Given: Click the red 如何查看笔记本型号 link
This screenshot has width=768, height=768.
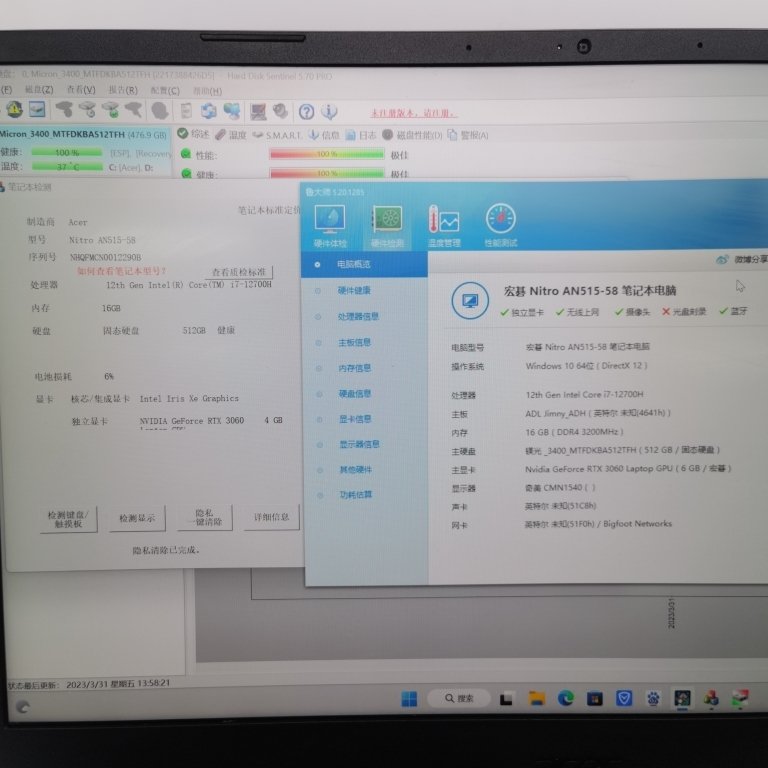Looking at the screenshot, I should coord(121,271).
